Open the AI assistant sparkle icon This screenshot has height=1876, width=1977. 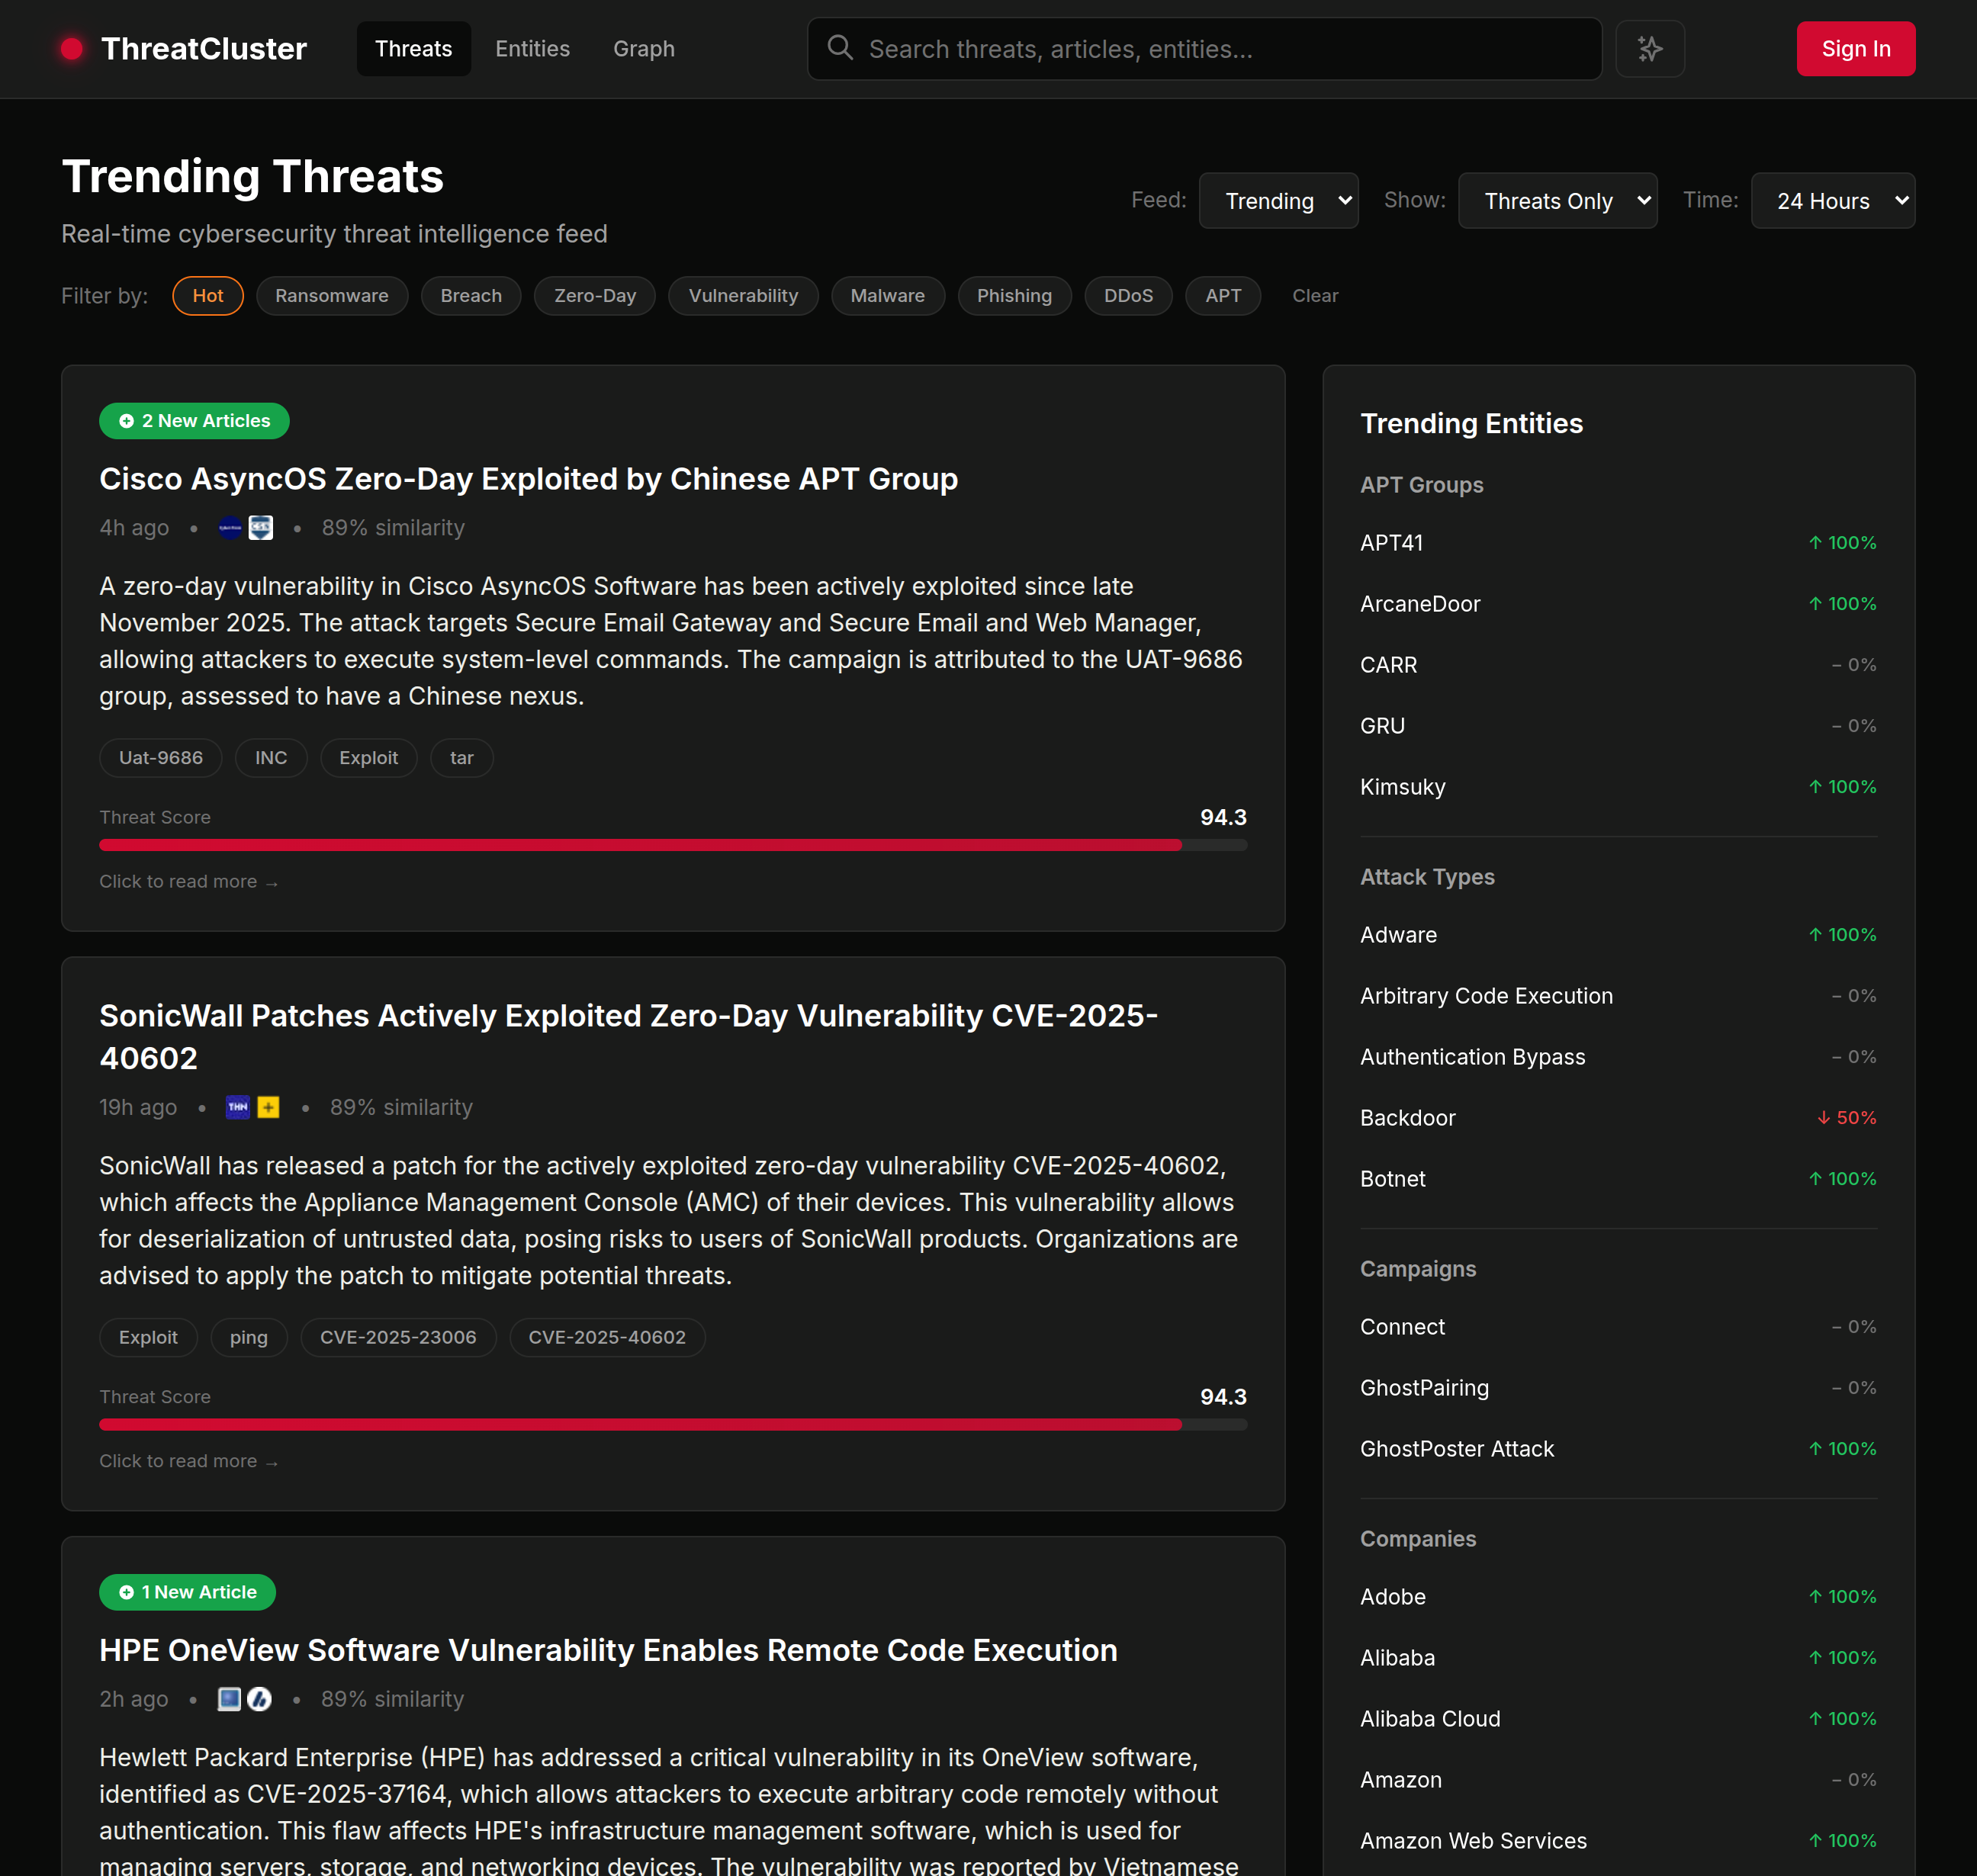[x=1649, y=48]
